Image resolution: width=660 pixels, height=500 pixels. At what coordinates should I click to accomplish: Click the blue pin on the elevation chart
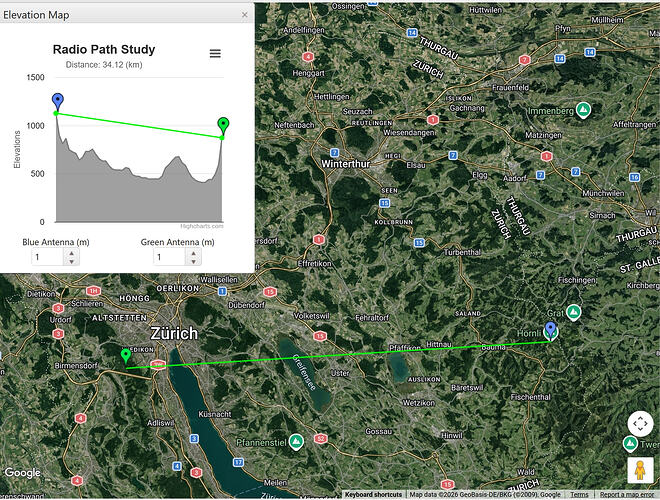(x=57, y=101)
